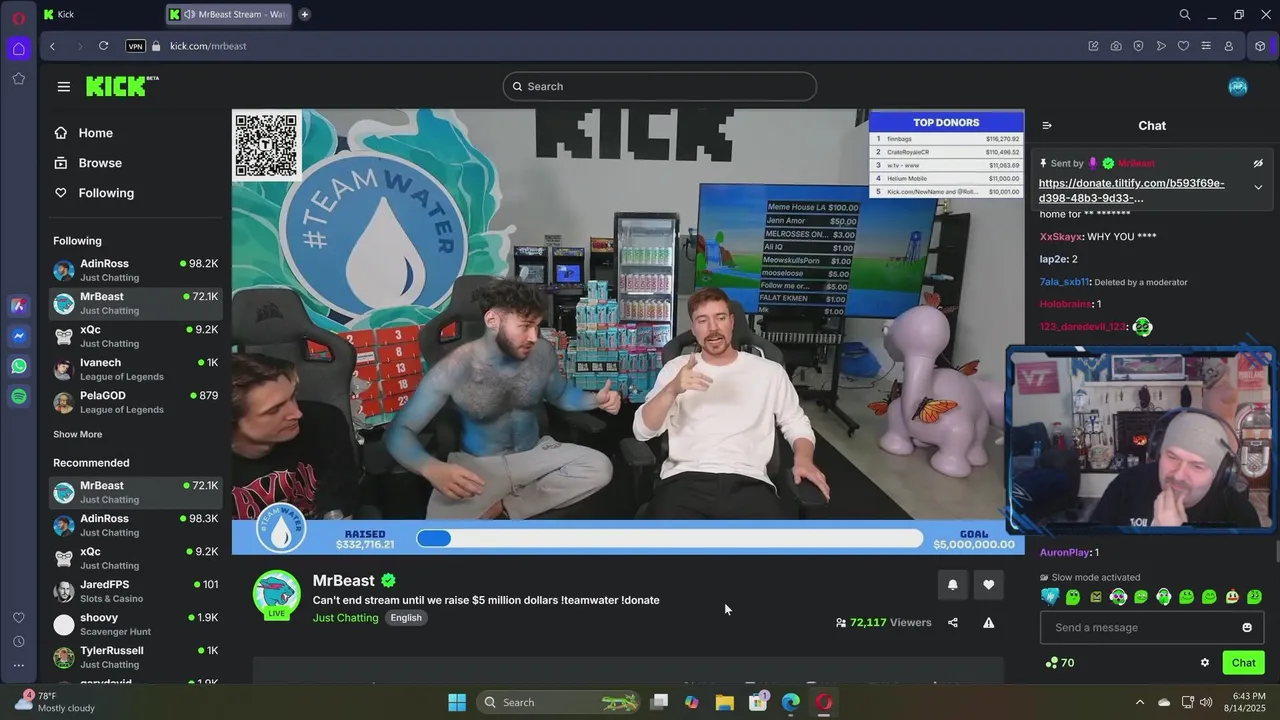
Task: Insert the red-hat duck emote
Action: (x=1232, y=597)
